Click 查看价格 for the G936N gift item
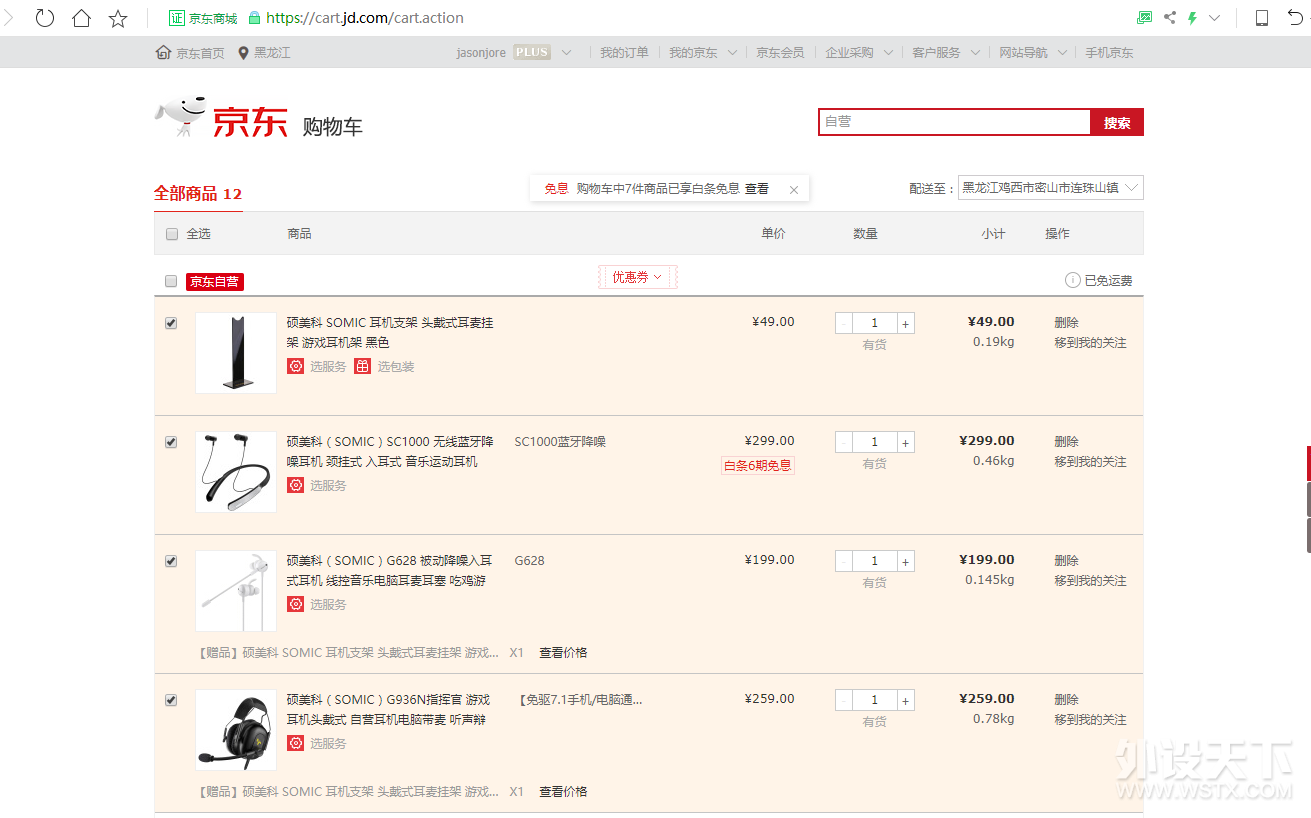This screenshot has height=818, width=1311. point(563,791)
